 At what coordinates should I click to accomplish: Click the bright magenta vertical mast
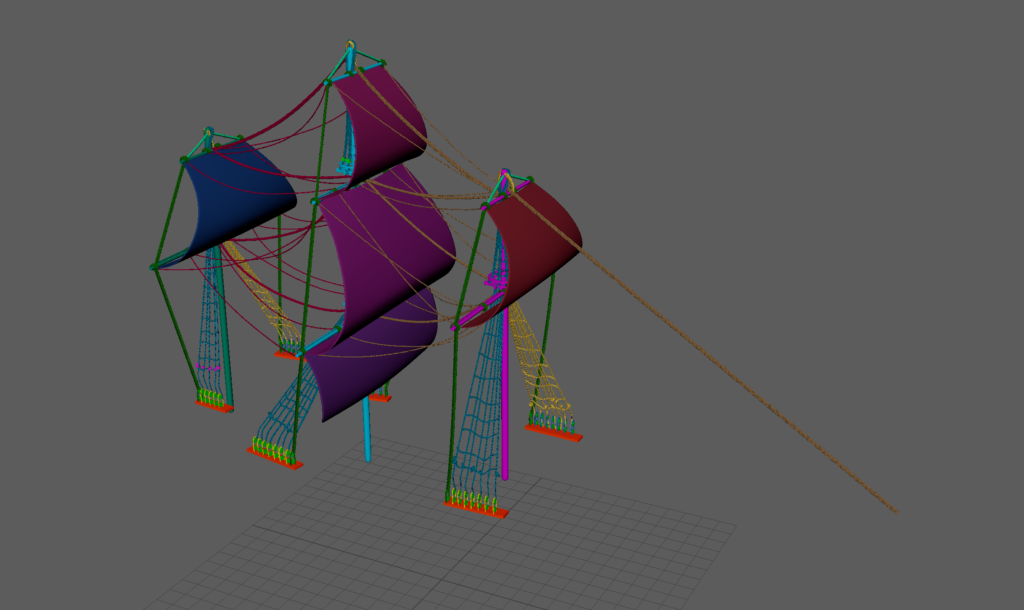(x=505, y=400)
